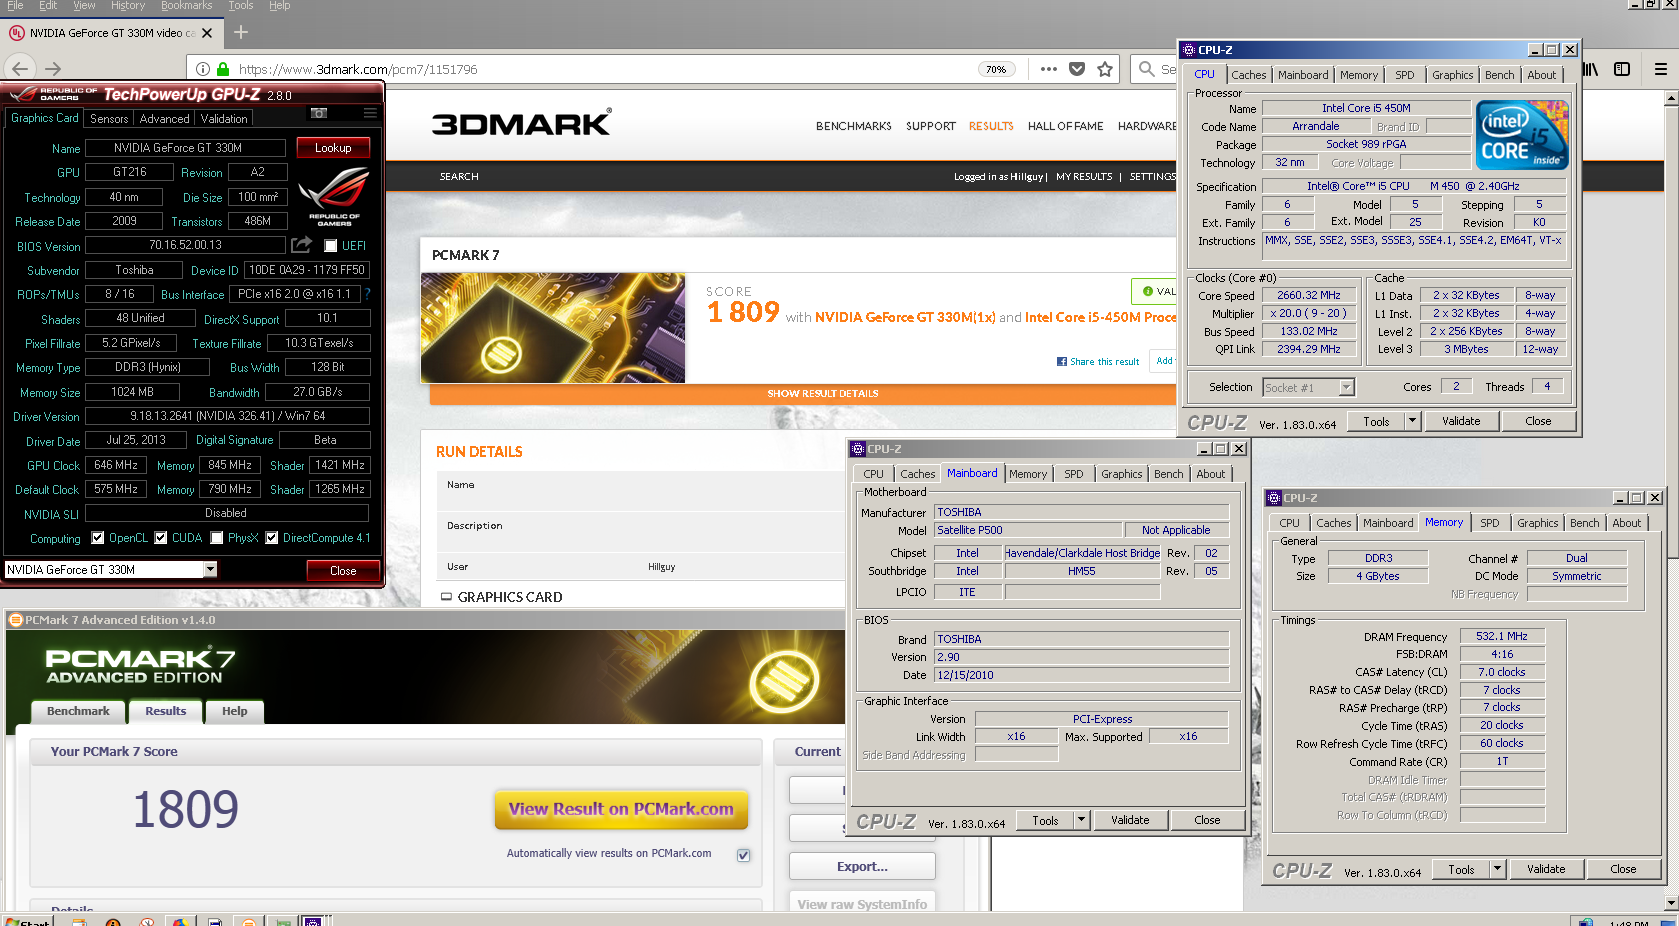Open SPD tab in CPU-Z Mainboard window
This screenshot has width=1679, height=926.
click(x=1074, y=474)
